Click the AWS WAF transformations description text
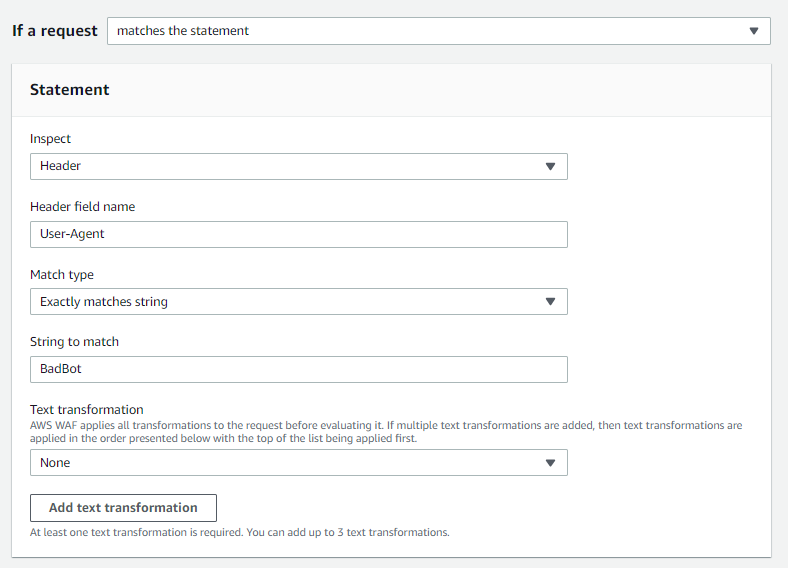 (386, 431)
